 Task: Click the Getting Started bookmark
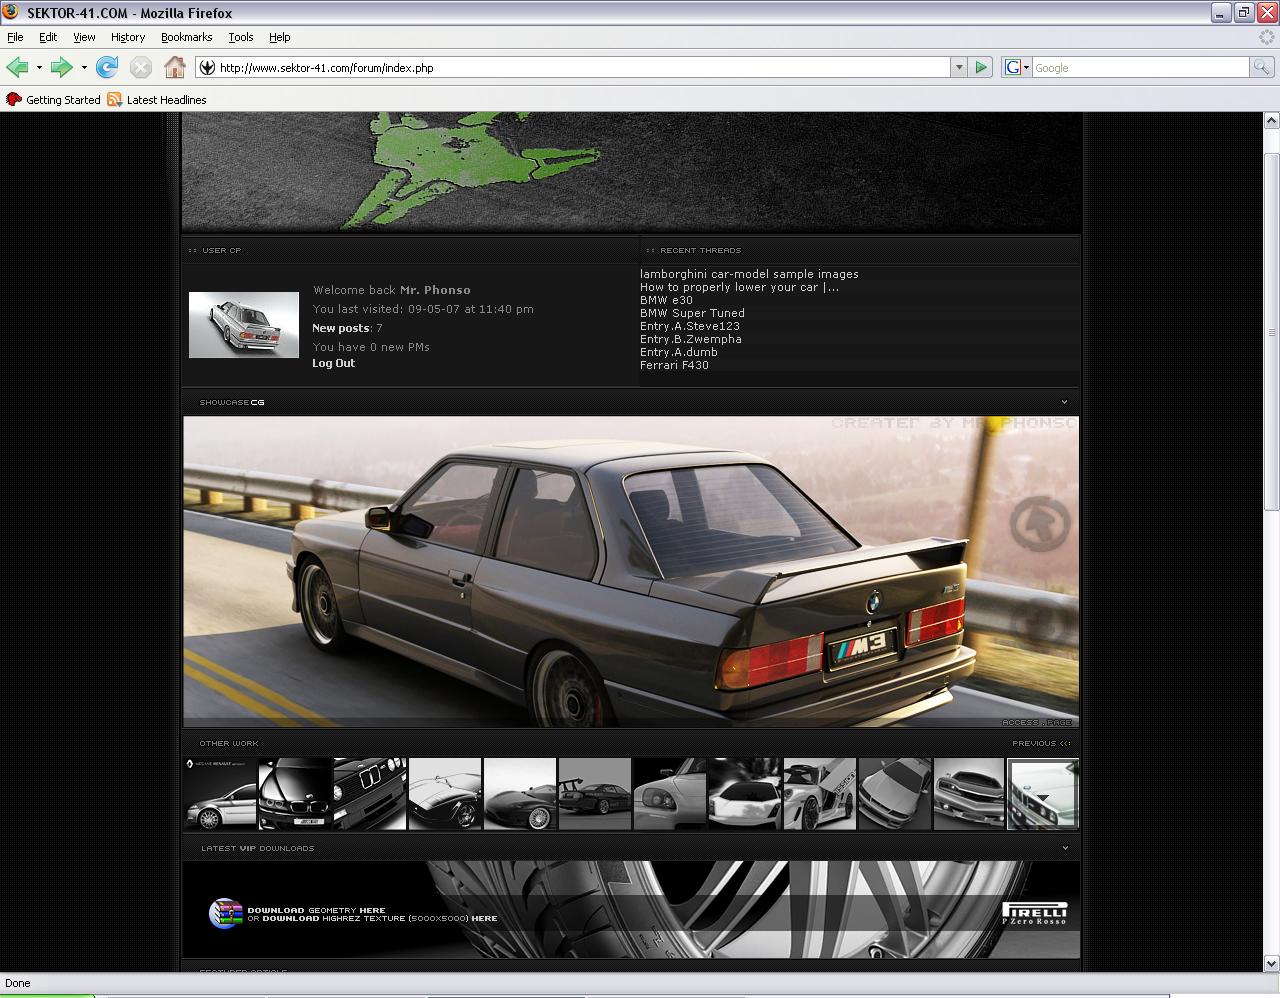pyautogui.click(x=54, y=100)
